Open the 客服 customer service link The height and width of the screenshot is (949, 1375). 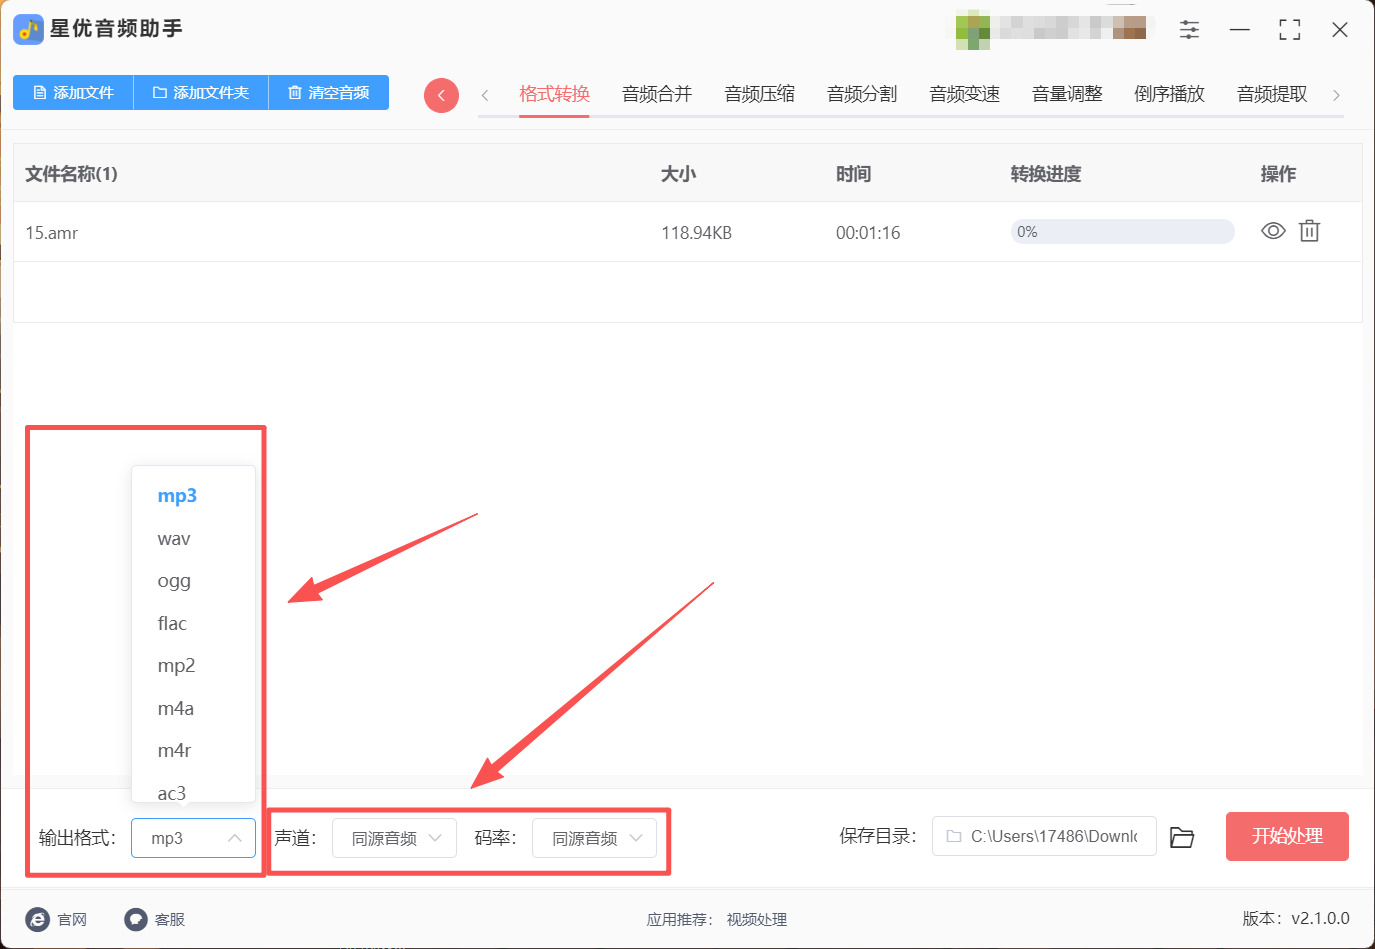coord(155,919)
